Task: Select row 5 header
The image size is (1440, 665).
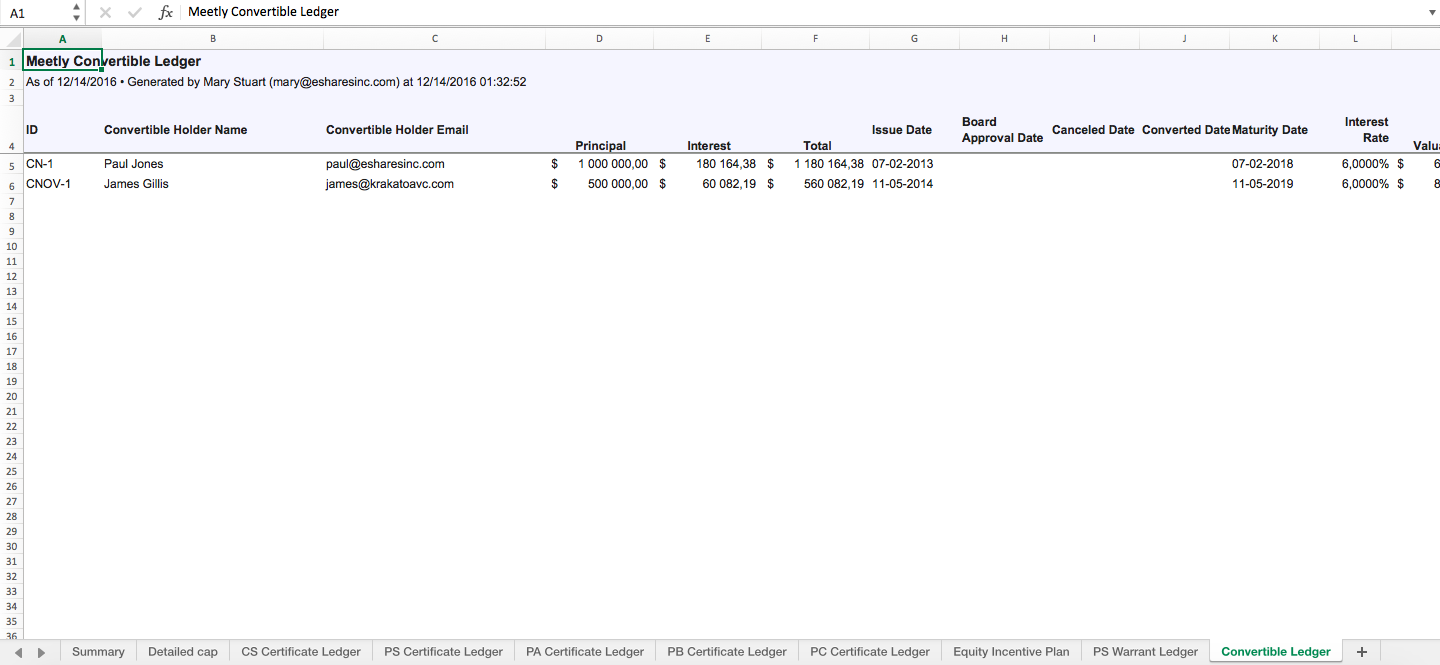Action: [11, 165]
